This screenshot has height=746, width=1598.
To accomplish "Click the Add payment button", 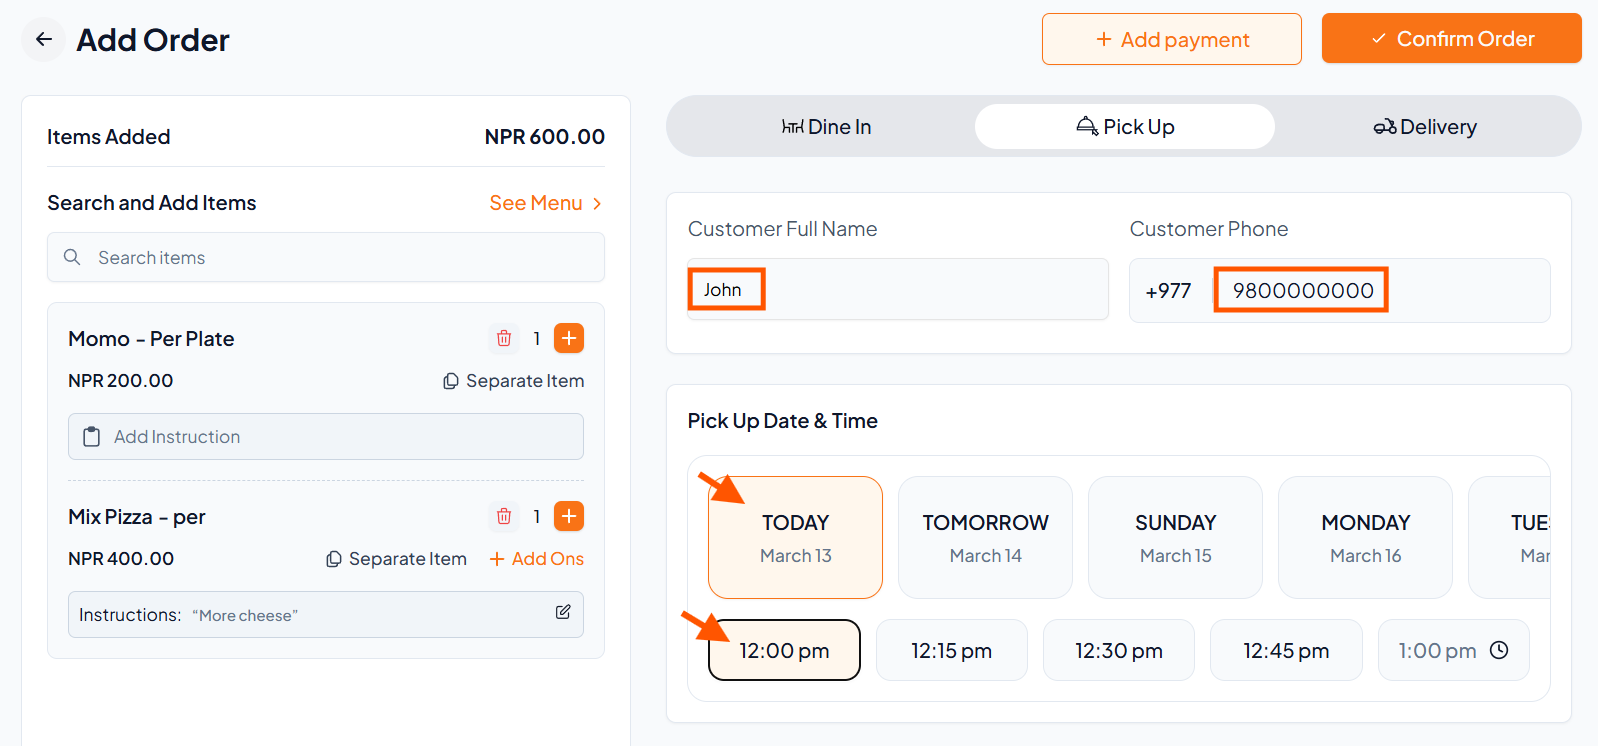I will coord(1171,40).
